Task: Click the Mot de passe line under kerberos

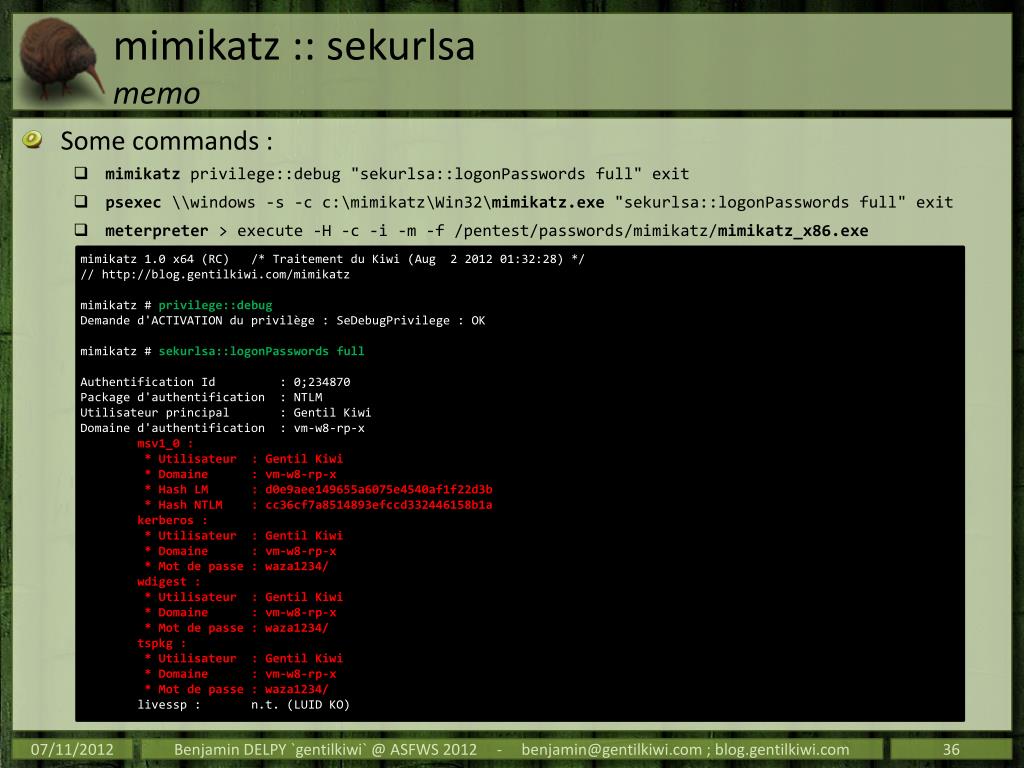Action: 236,566
